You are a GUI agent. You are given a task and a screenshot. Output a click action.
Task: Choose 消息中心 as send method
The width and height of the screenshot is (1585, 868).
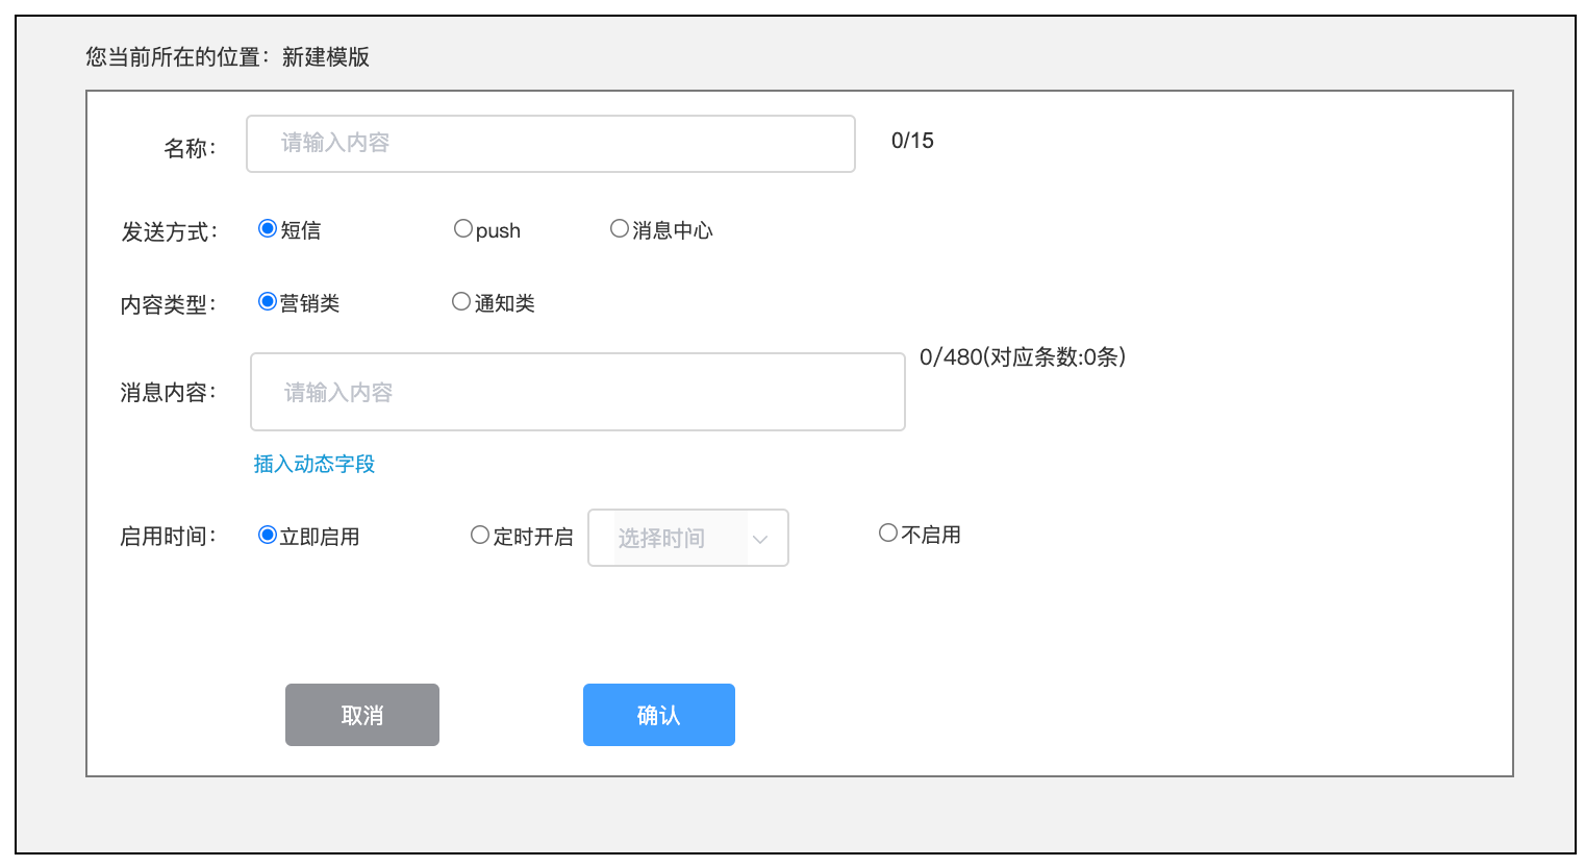619,229
